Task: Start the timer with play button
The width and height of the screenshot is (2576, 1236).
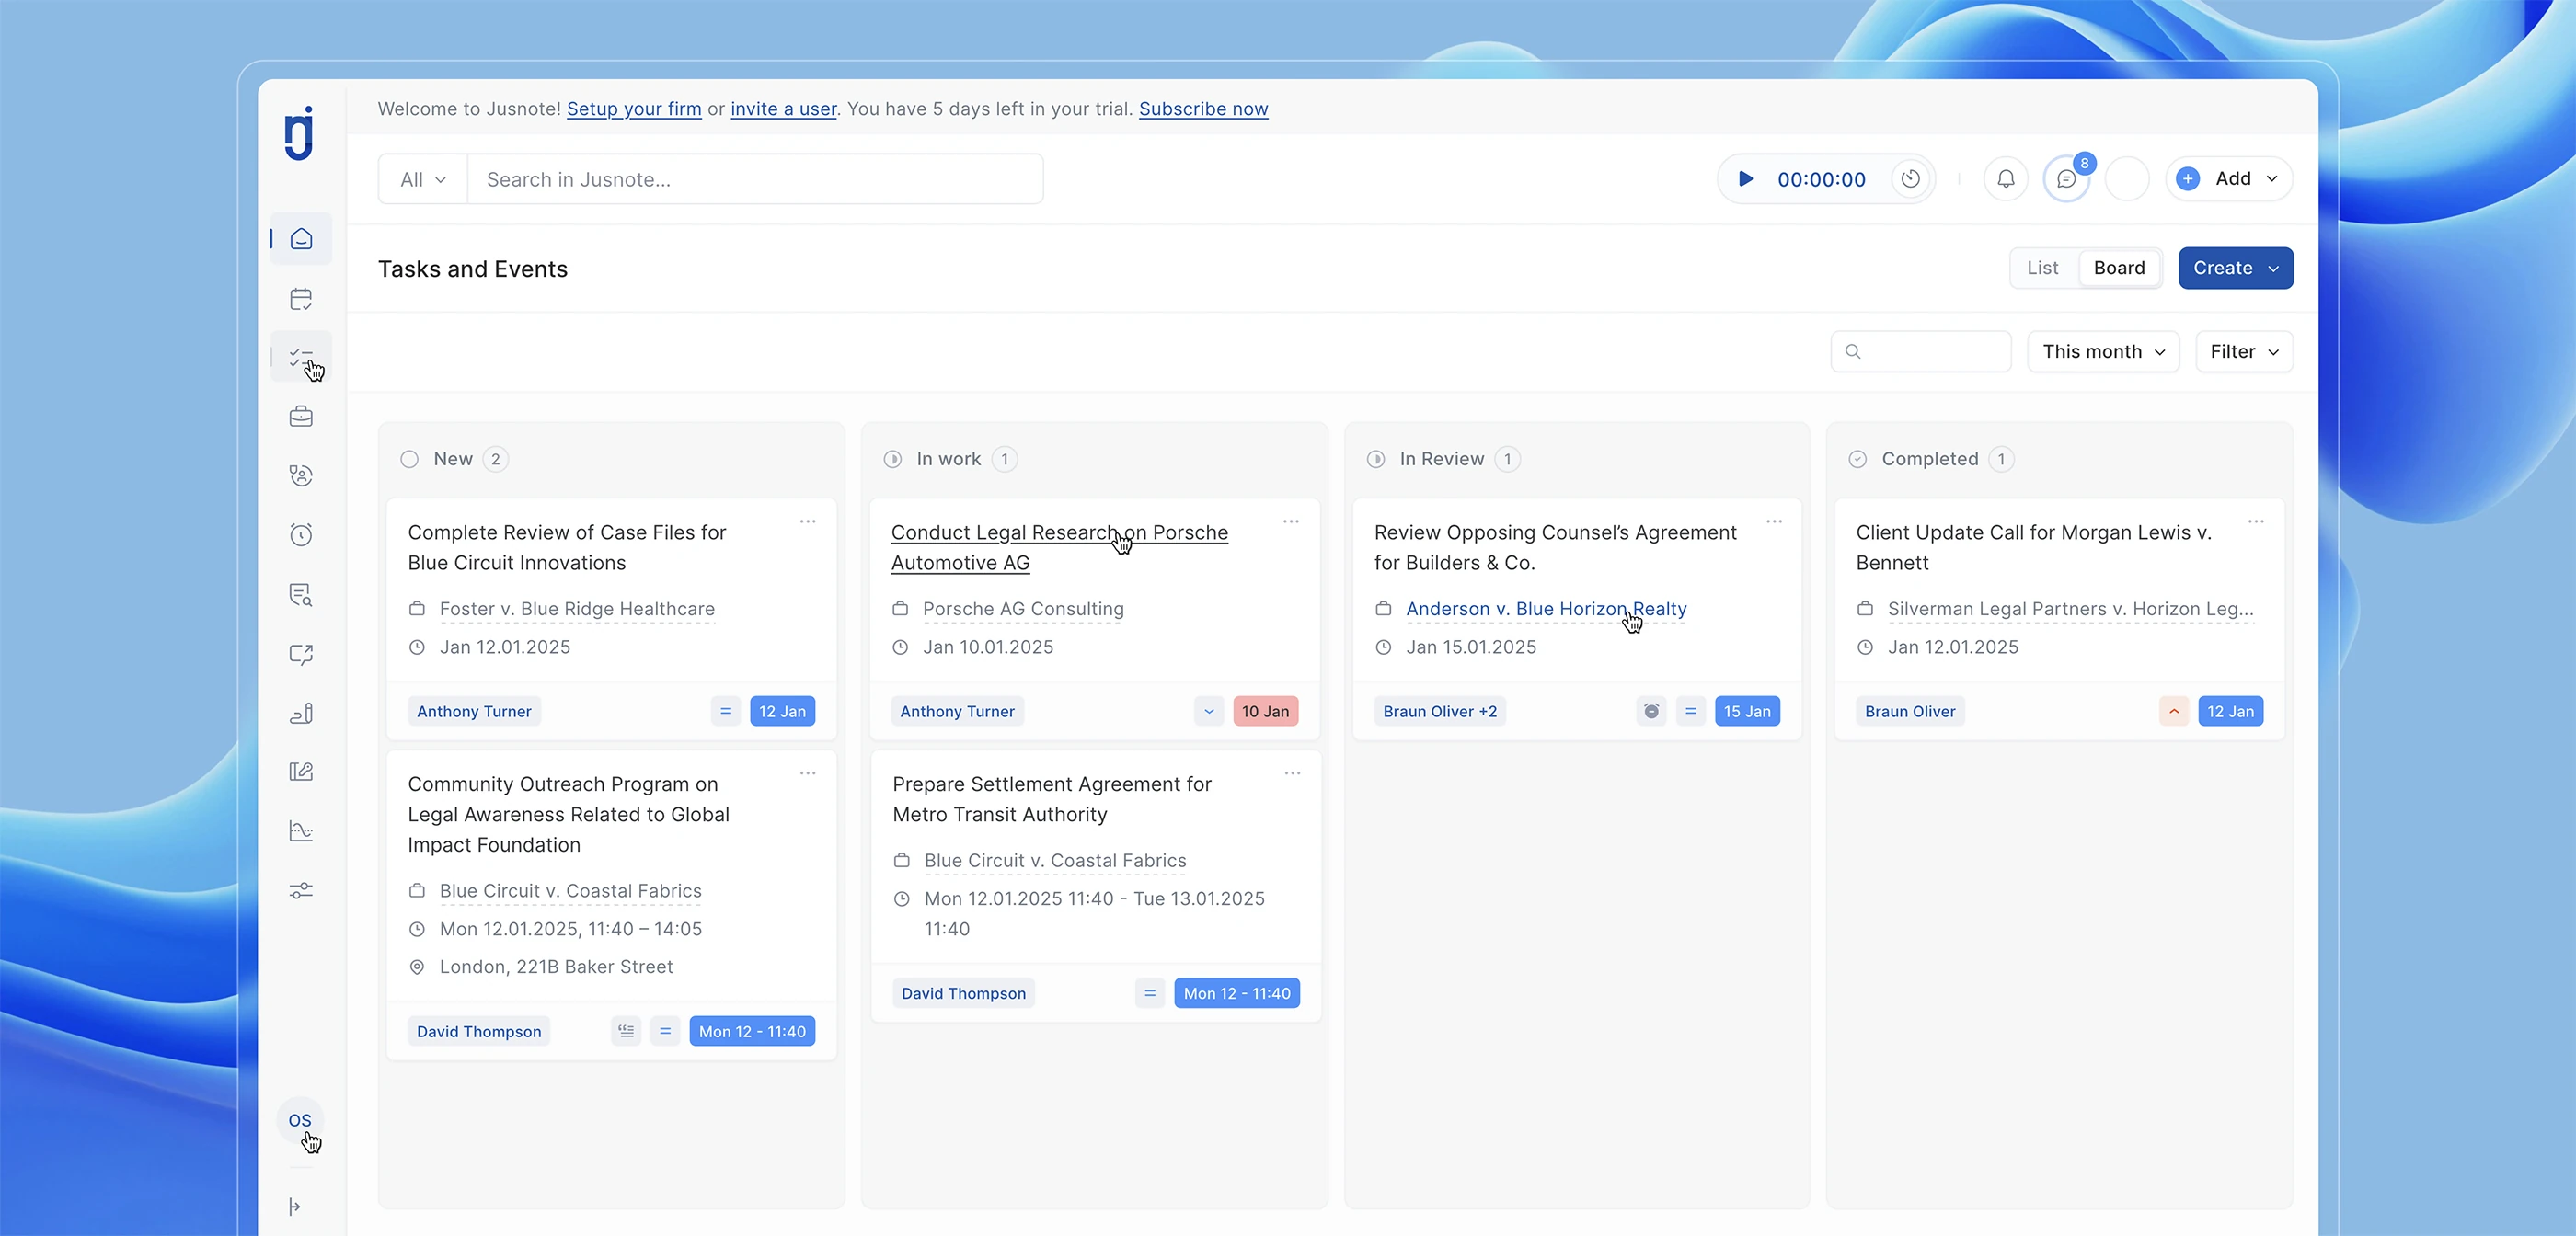Action: [x=1745, y=179]
